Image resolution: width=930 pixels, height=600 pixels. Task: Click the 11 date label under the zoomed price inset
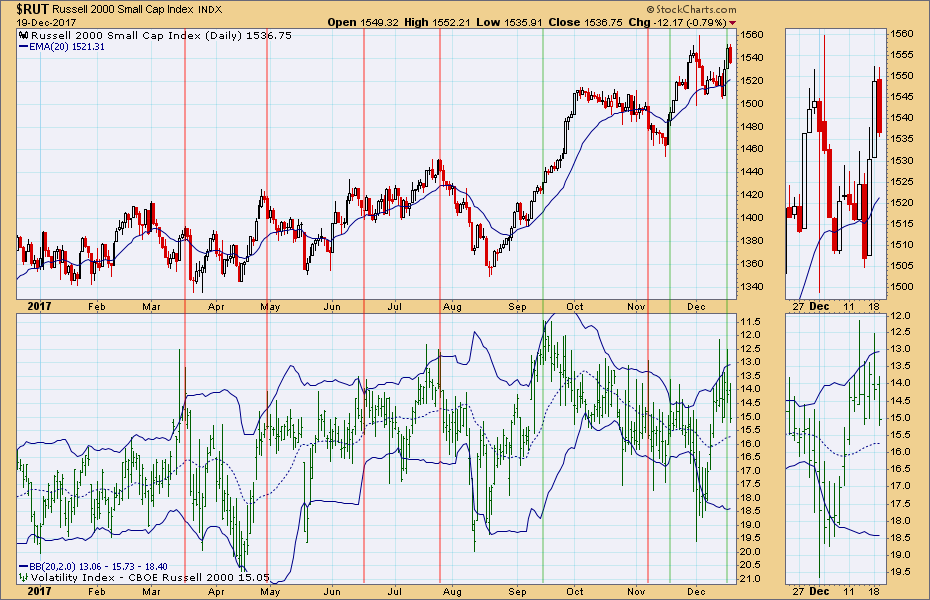tap(849, 307)
